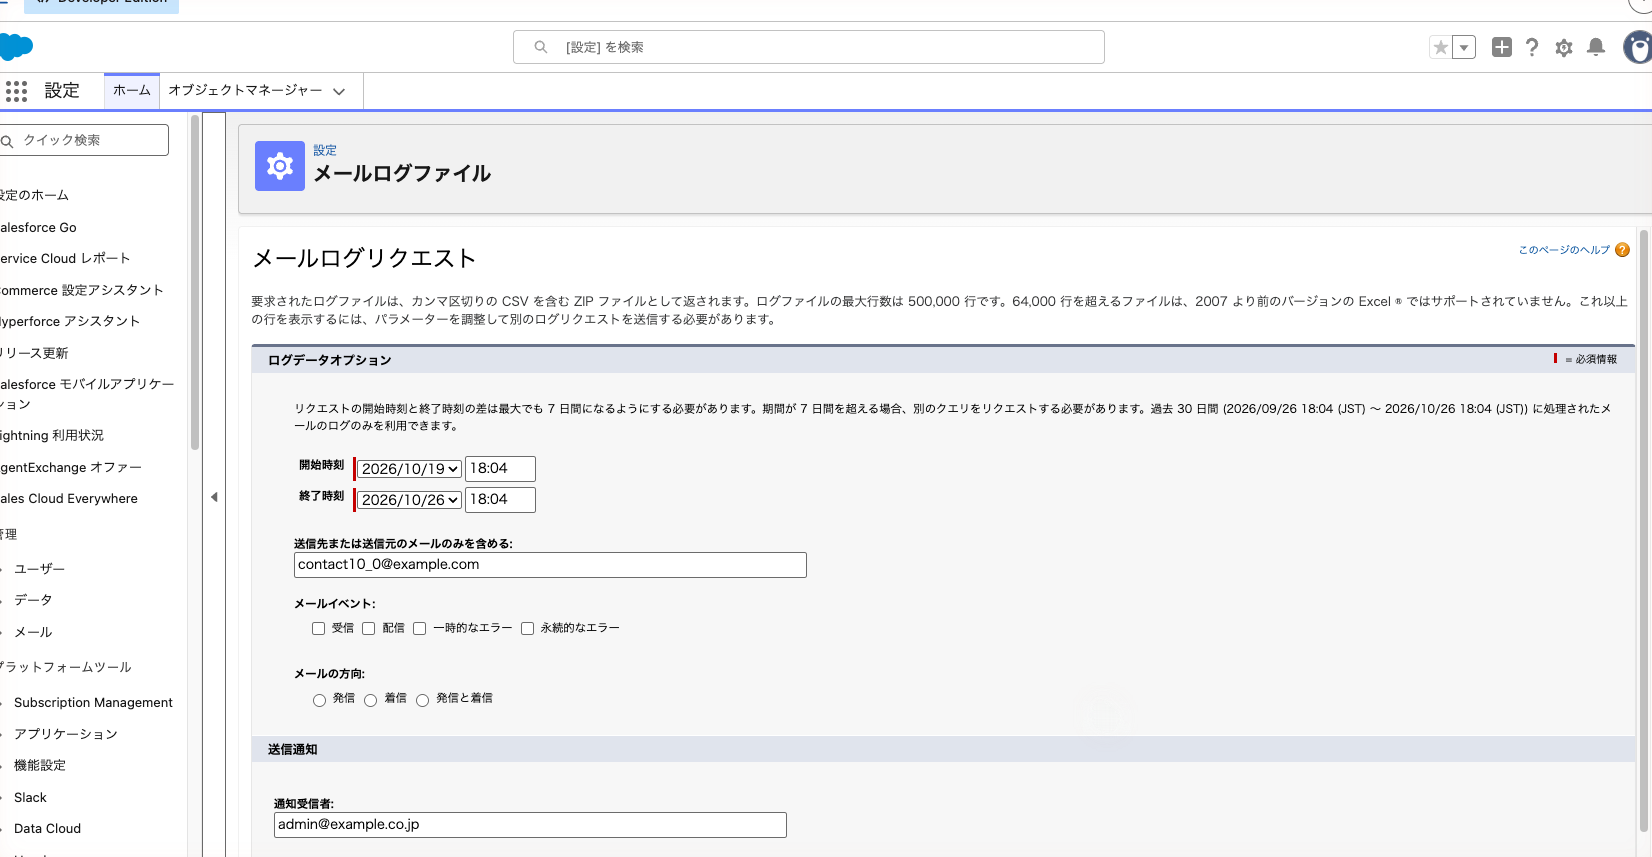Click the orange help icon beside このページのヘルプ
This screenshot has height=857, width=1652.
(x=1622, y=250)
